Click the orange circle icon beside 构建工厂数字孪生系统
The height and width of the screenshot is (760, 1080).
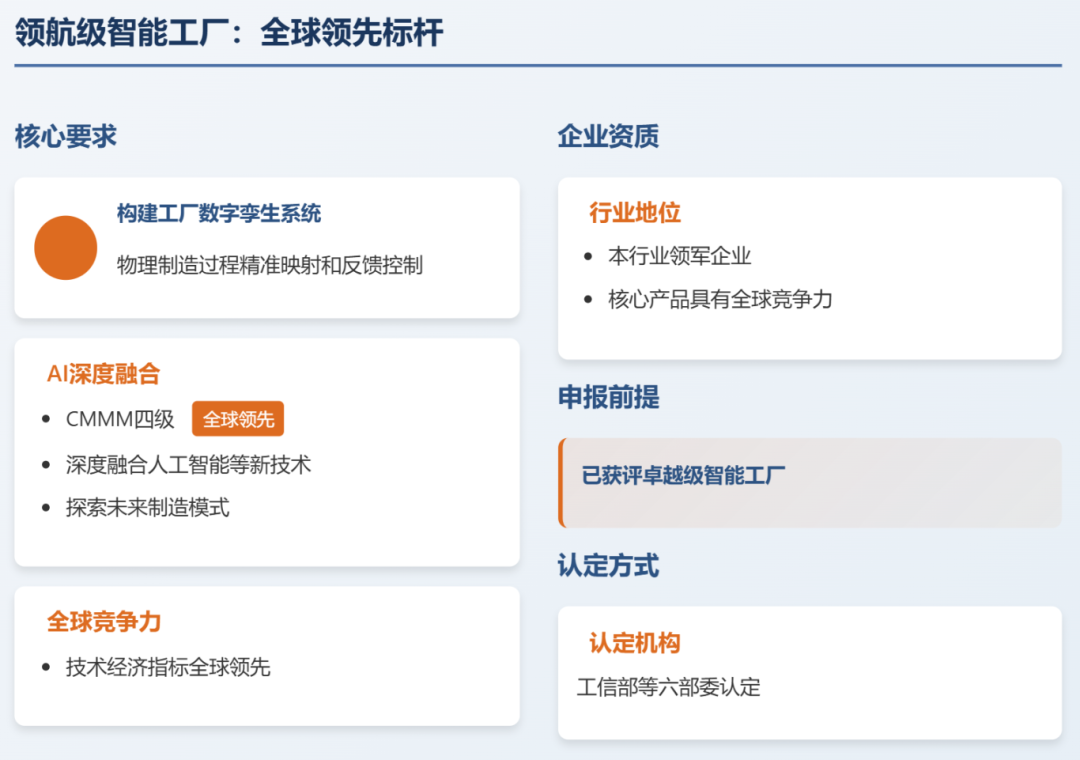[65, 247]
